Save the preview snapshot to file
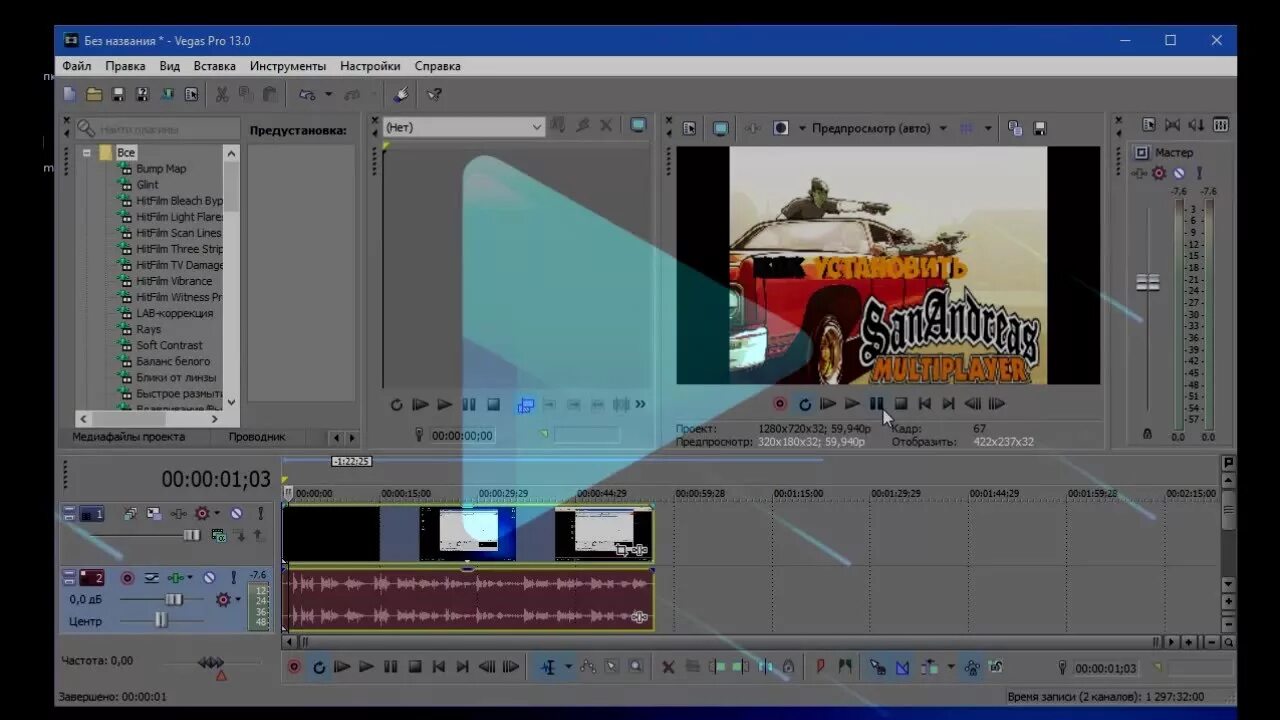The height and width of the screenshot is (720, 1280). point(1039,128)
